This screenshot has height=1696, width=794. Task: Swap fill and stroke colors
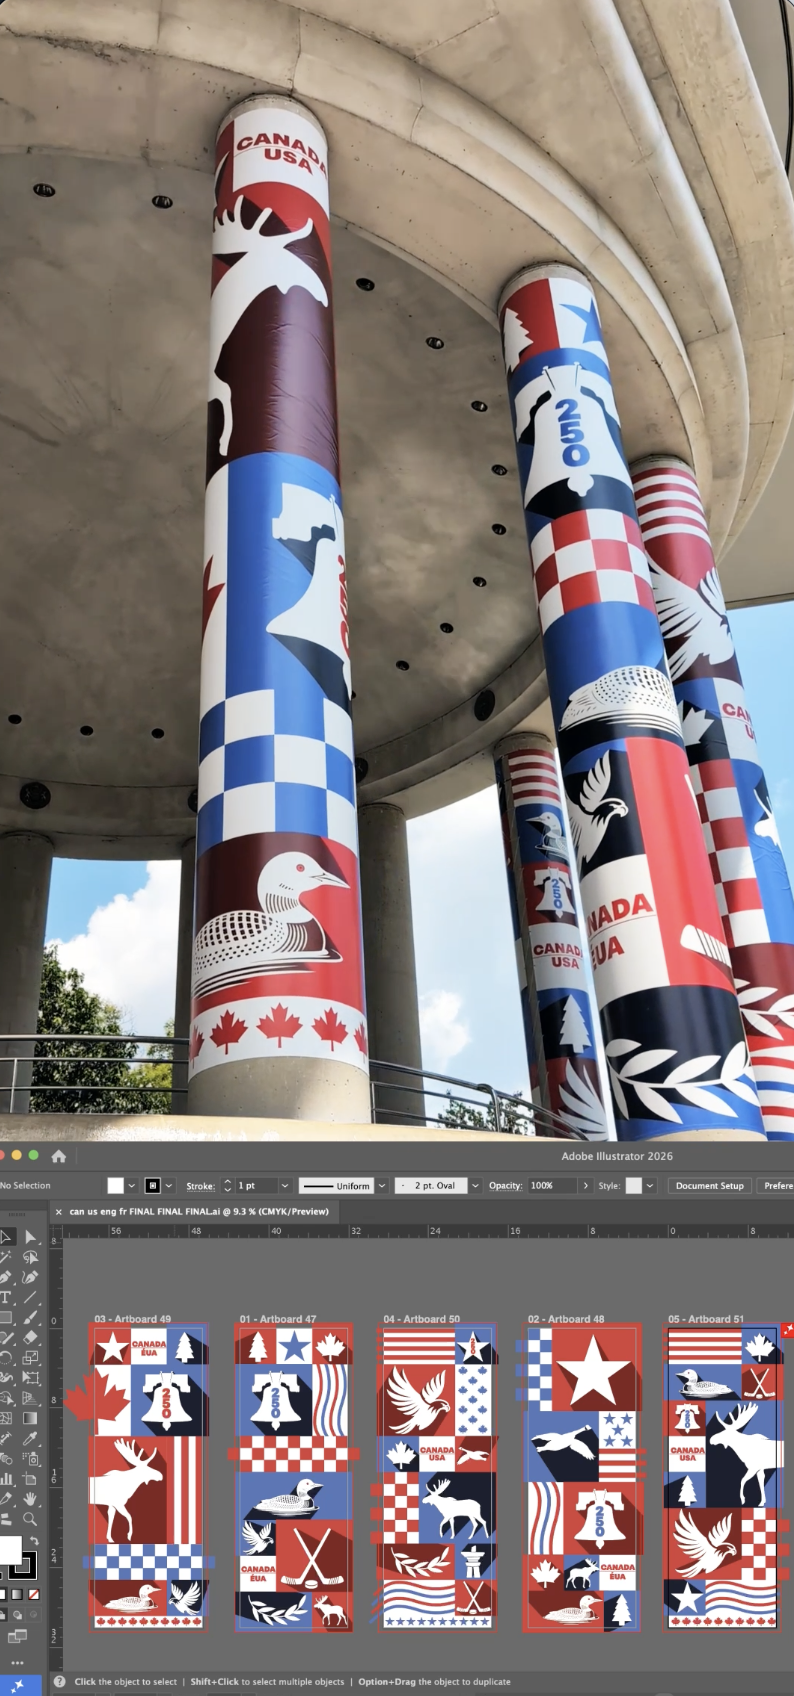click(34, 1540)
